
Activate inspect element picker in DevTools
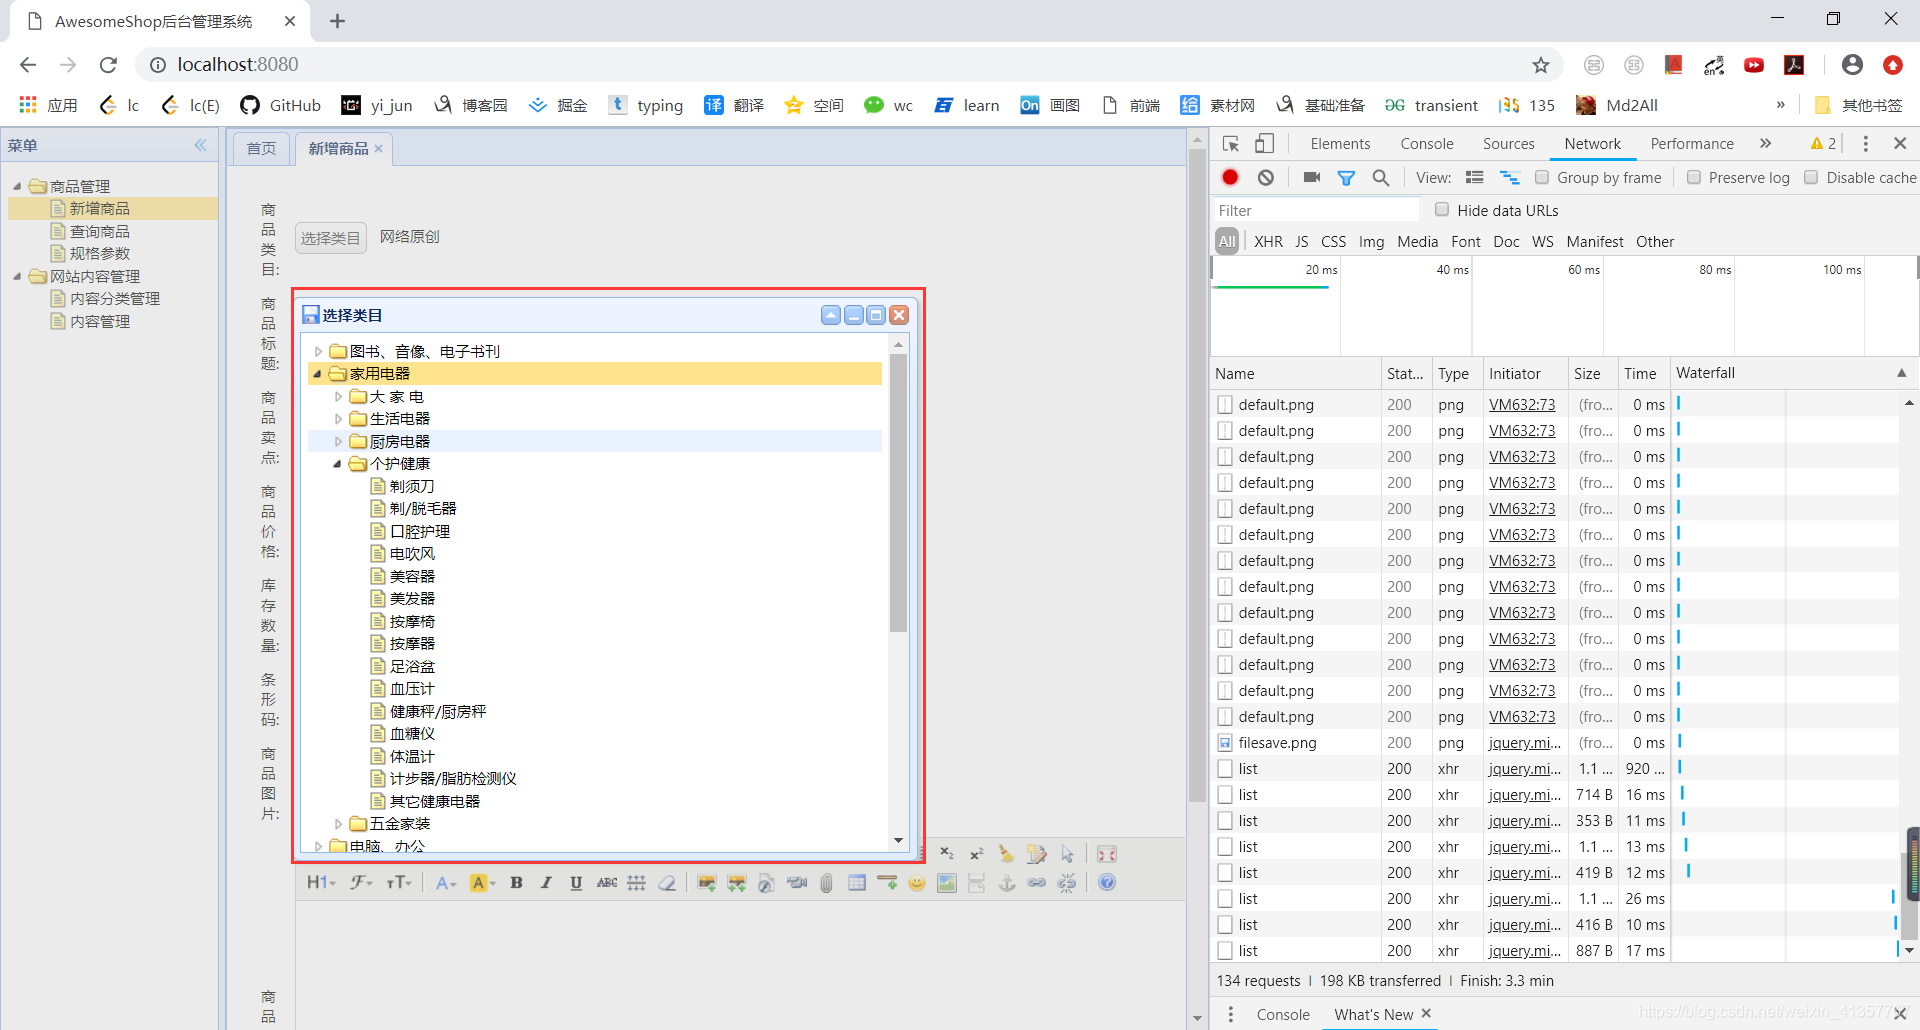pos(1231,143)
